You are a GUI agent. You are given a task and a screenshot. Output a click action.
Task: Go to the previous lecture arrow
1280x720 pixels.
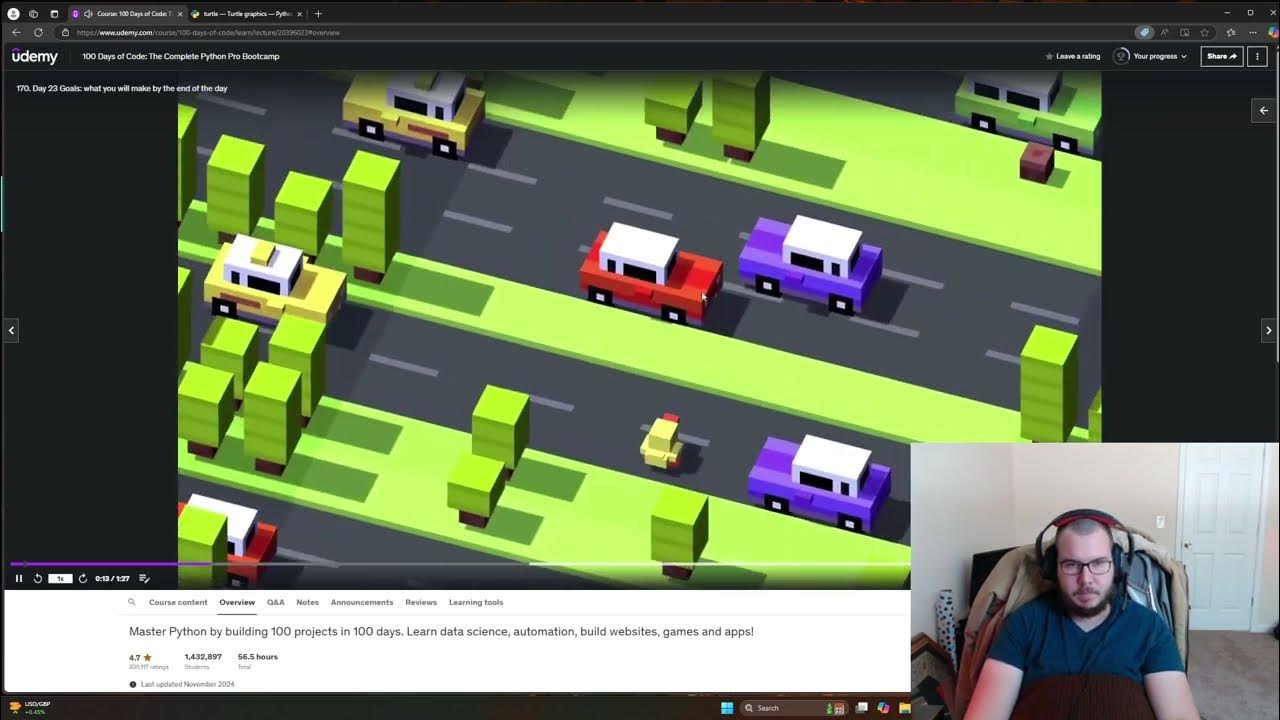(x=11, y=330)
